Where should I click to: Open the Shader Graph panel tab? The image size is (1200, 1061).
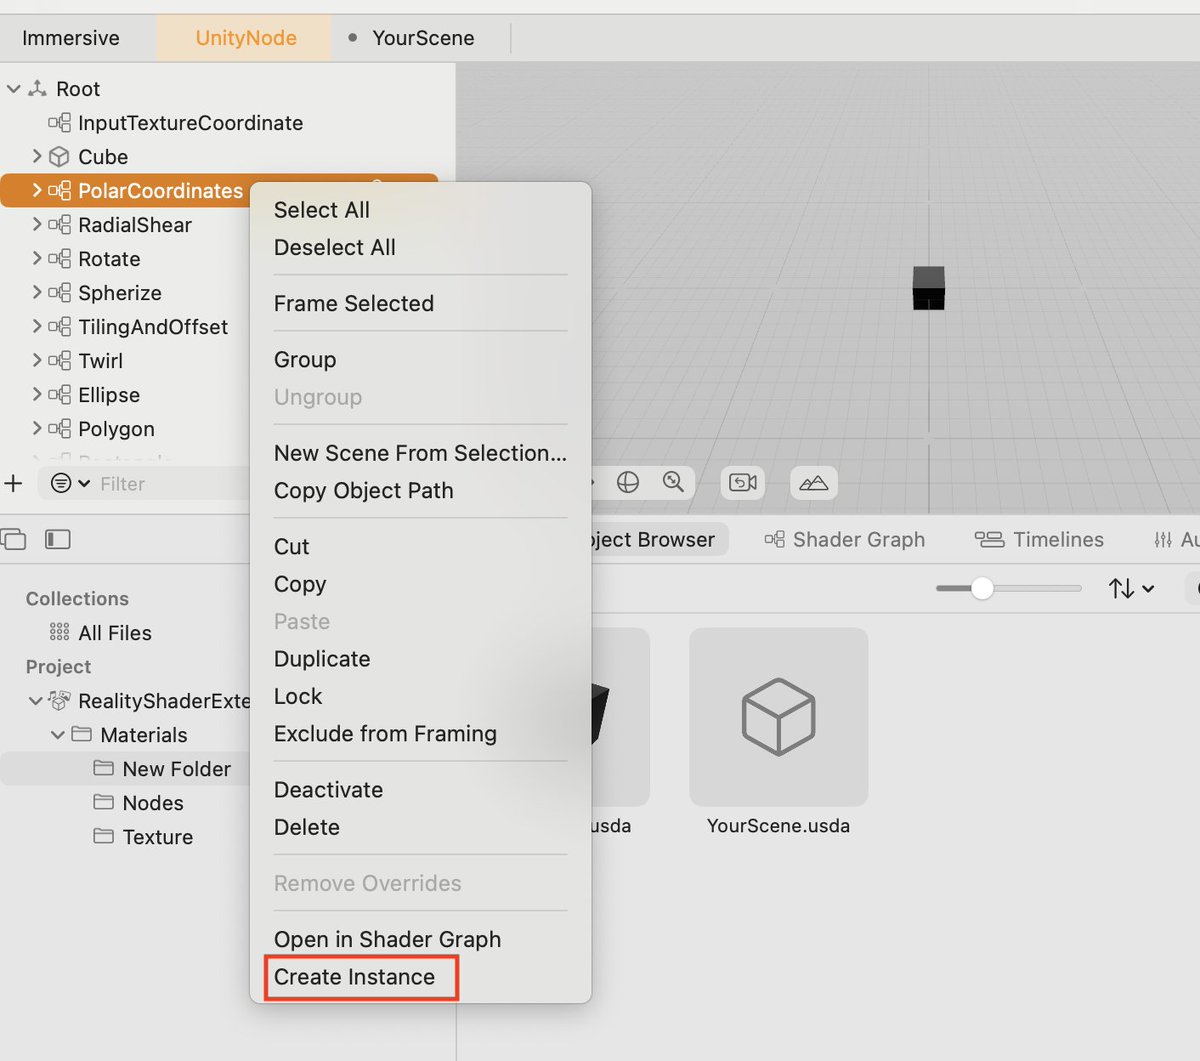(x=845, y=540)
